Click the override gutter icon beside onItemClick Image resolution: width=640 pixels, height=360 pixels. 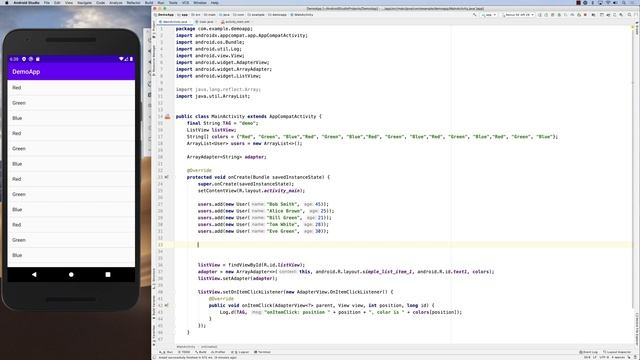click(166, 305)
